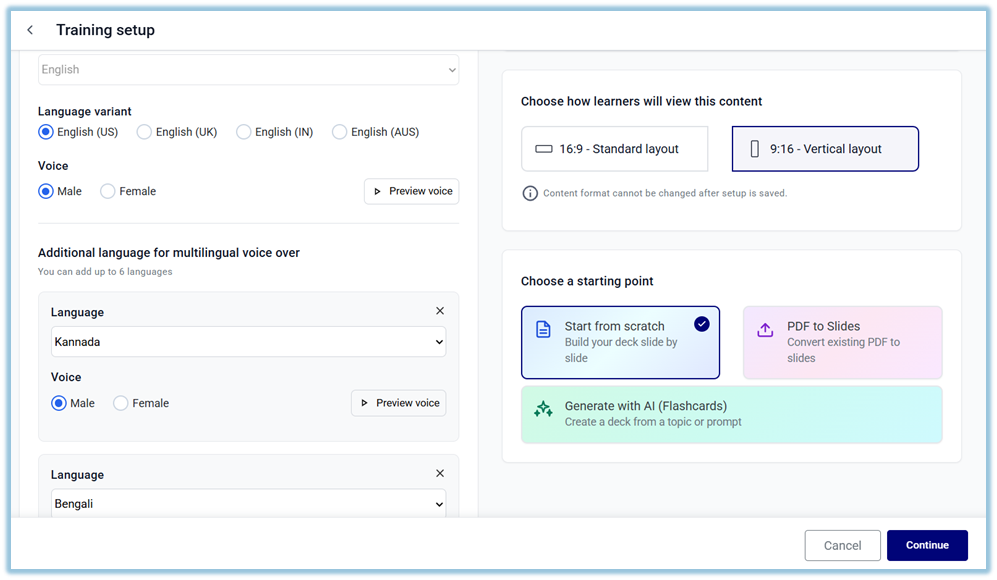Click the upload icon in PDF to Slides
Viewport: 997px width, 580px height.
pyautogui.click(x=765, y=330)
